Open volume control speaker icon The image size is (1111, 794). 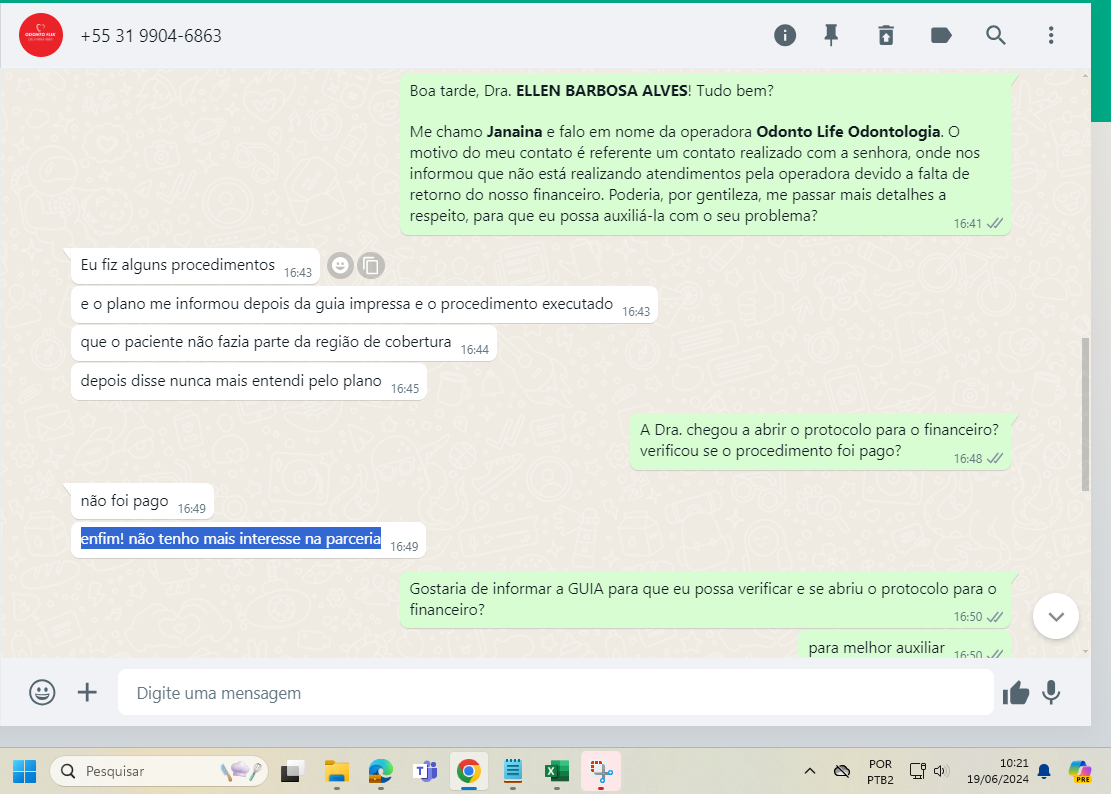pyautogui.click(x=940, y=771)
